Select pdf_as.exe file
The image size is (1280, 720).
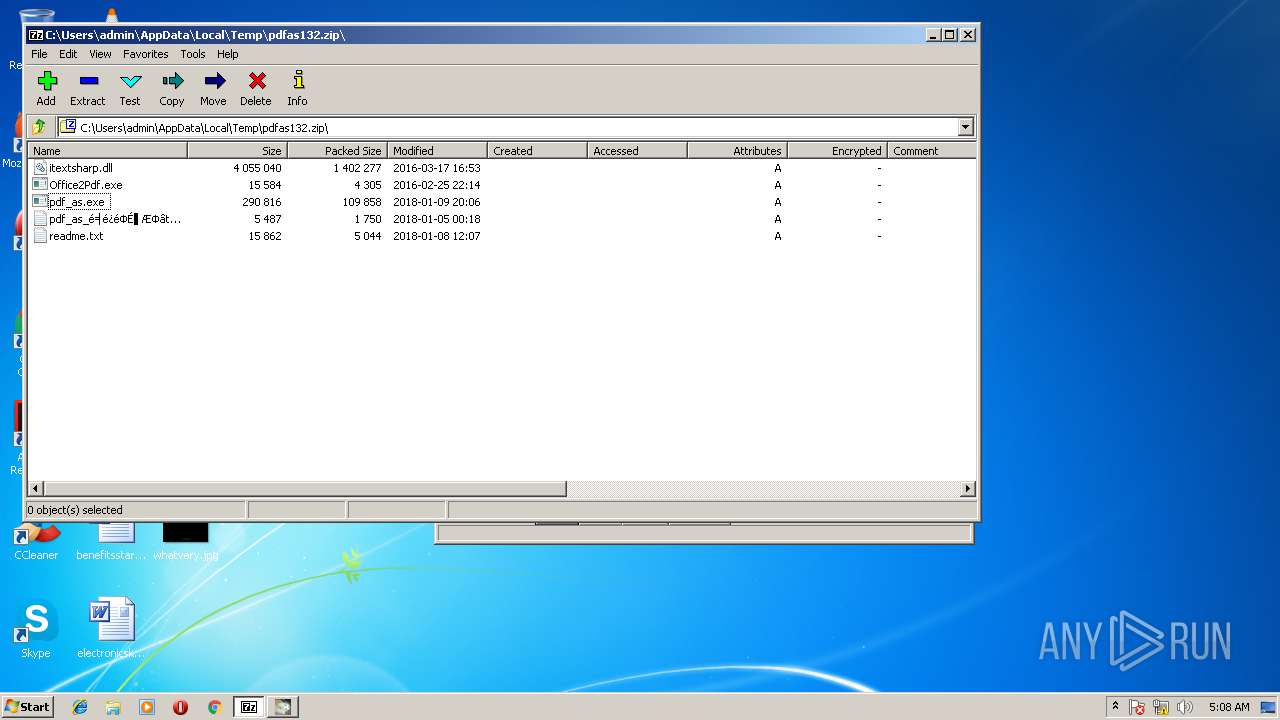pyautogui.click(x=77, y=202)
